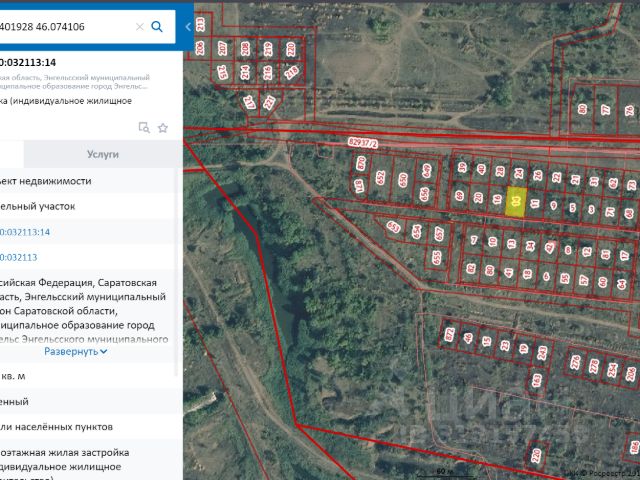Image resolution: width=640 pixels, height=480 pixels.
Task: Select parcel 82 on the map
Action: click(x=471, y=268)
